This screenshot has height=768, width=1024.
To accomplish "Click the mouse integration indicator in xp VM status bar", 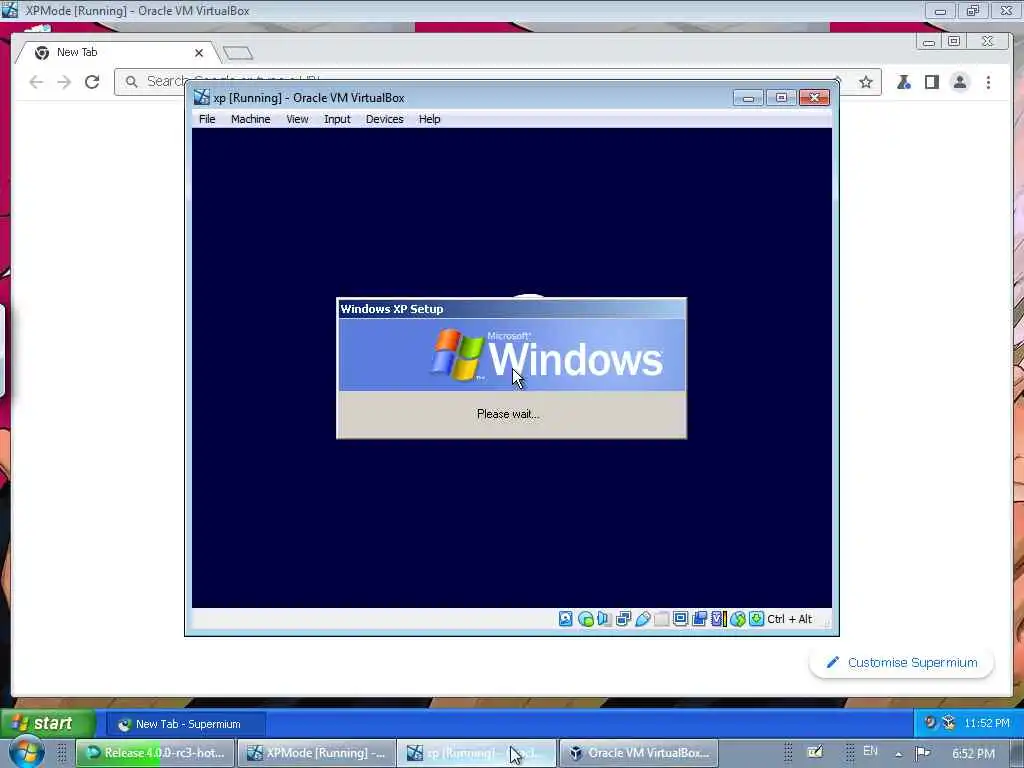I will (738, 618).
